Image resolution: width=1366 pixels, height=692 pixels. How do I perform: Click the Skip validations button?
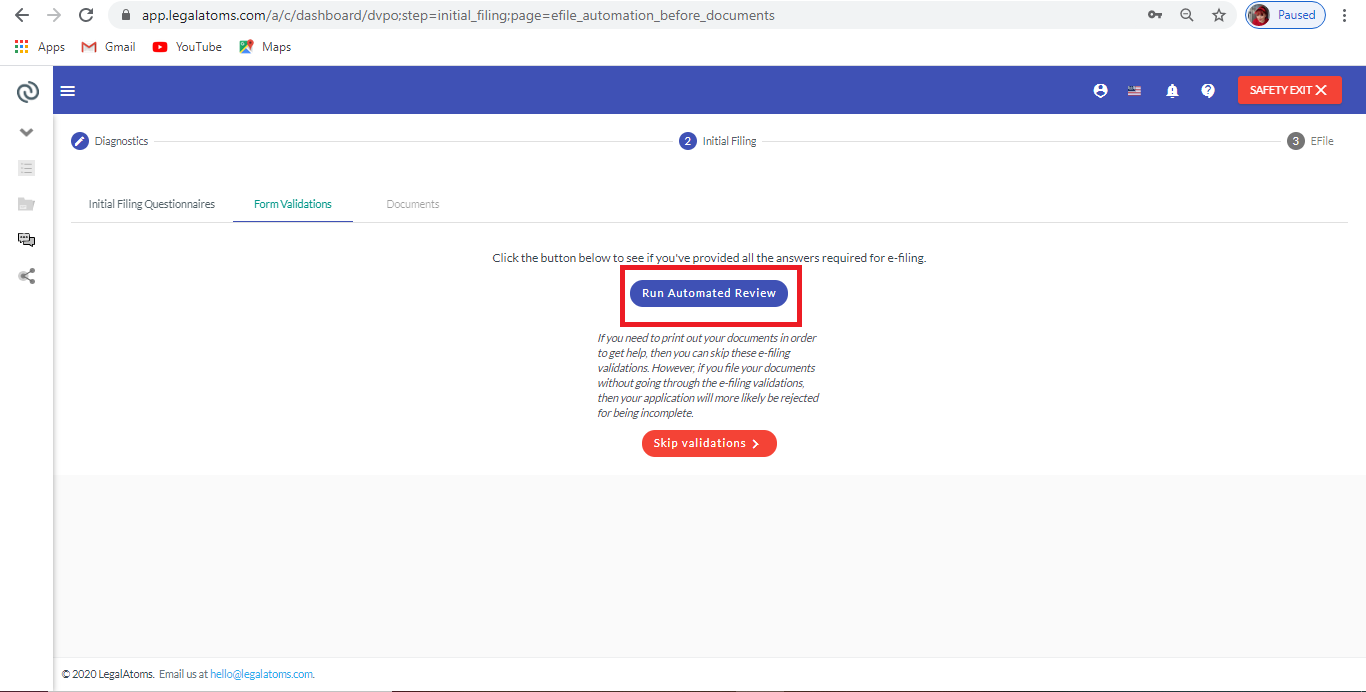tap(709, 443)
